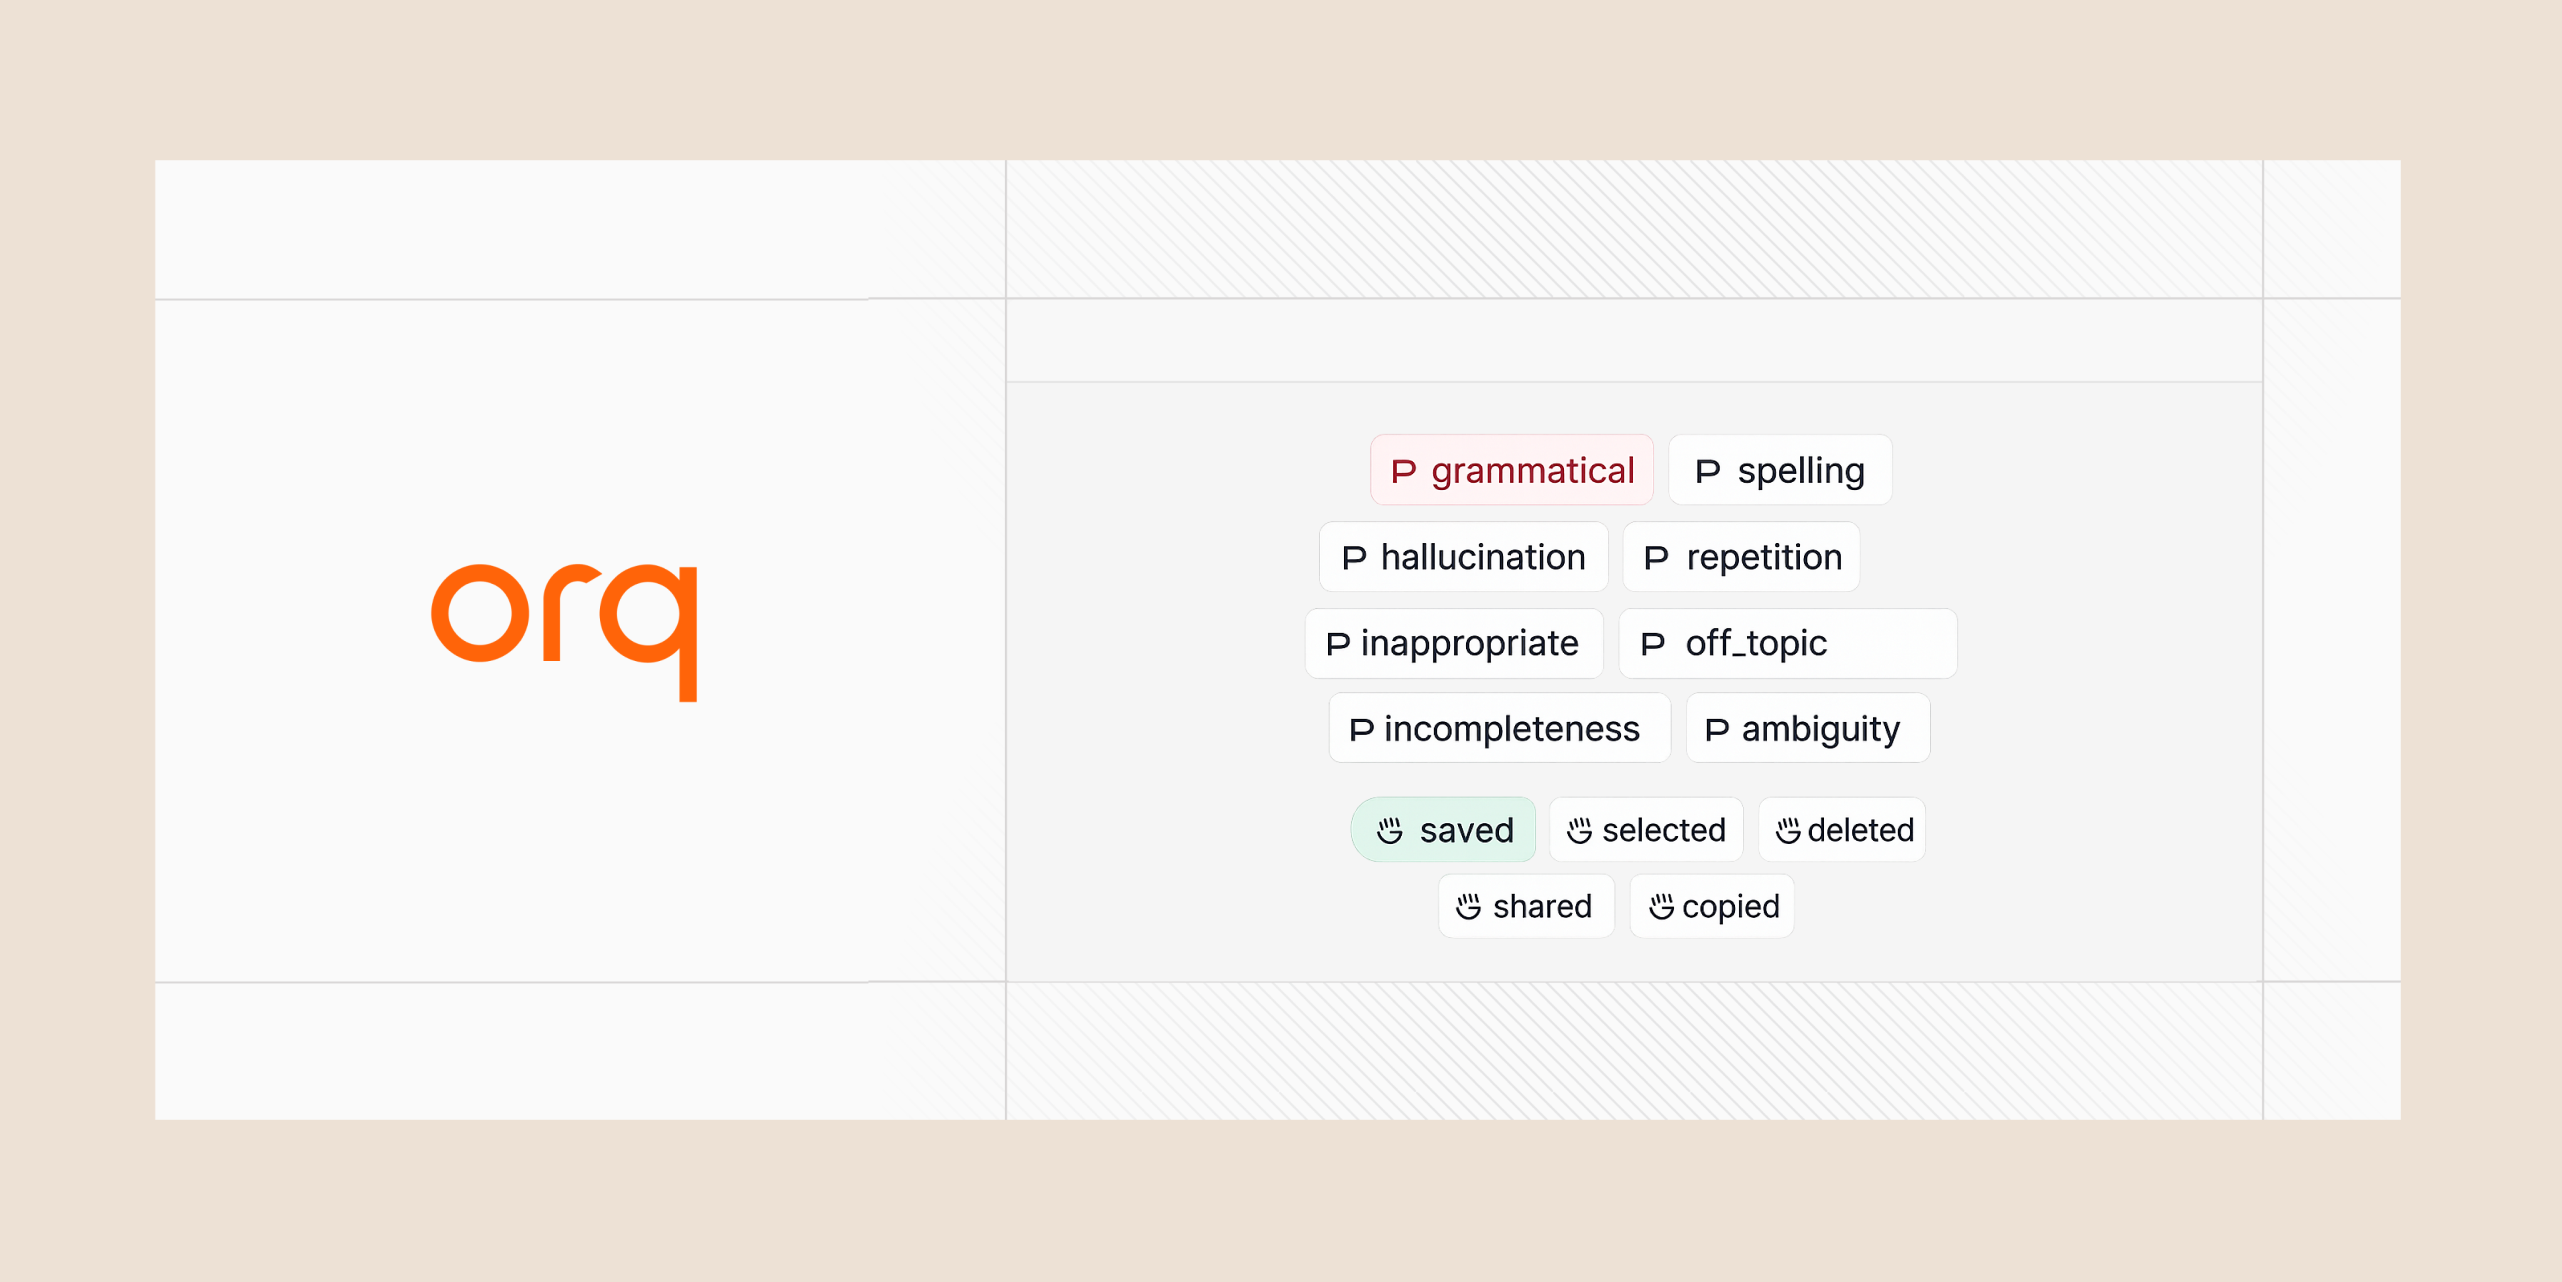This screenshot has height=1282, width=2562.
Task: Toggle the grammatical tag
Action: coord(1511,470)
